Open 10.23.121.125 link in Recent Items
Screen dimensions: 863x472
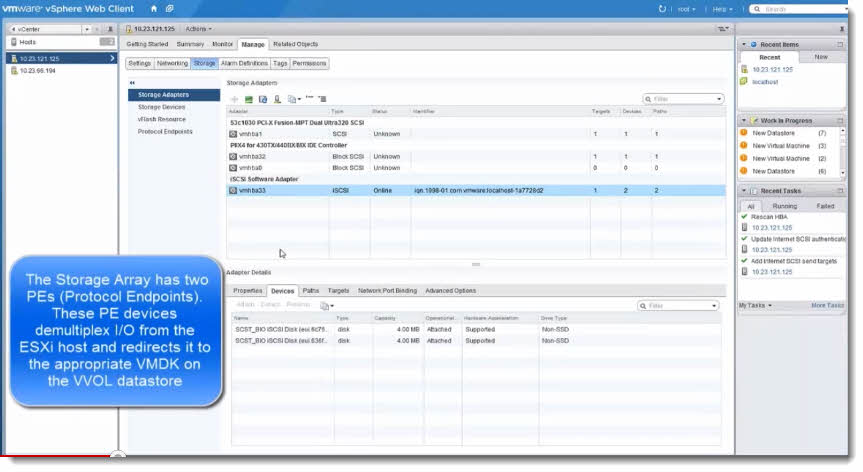pyautogui.click(x=773, y=70)
